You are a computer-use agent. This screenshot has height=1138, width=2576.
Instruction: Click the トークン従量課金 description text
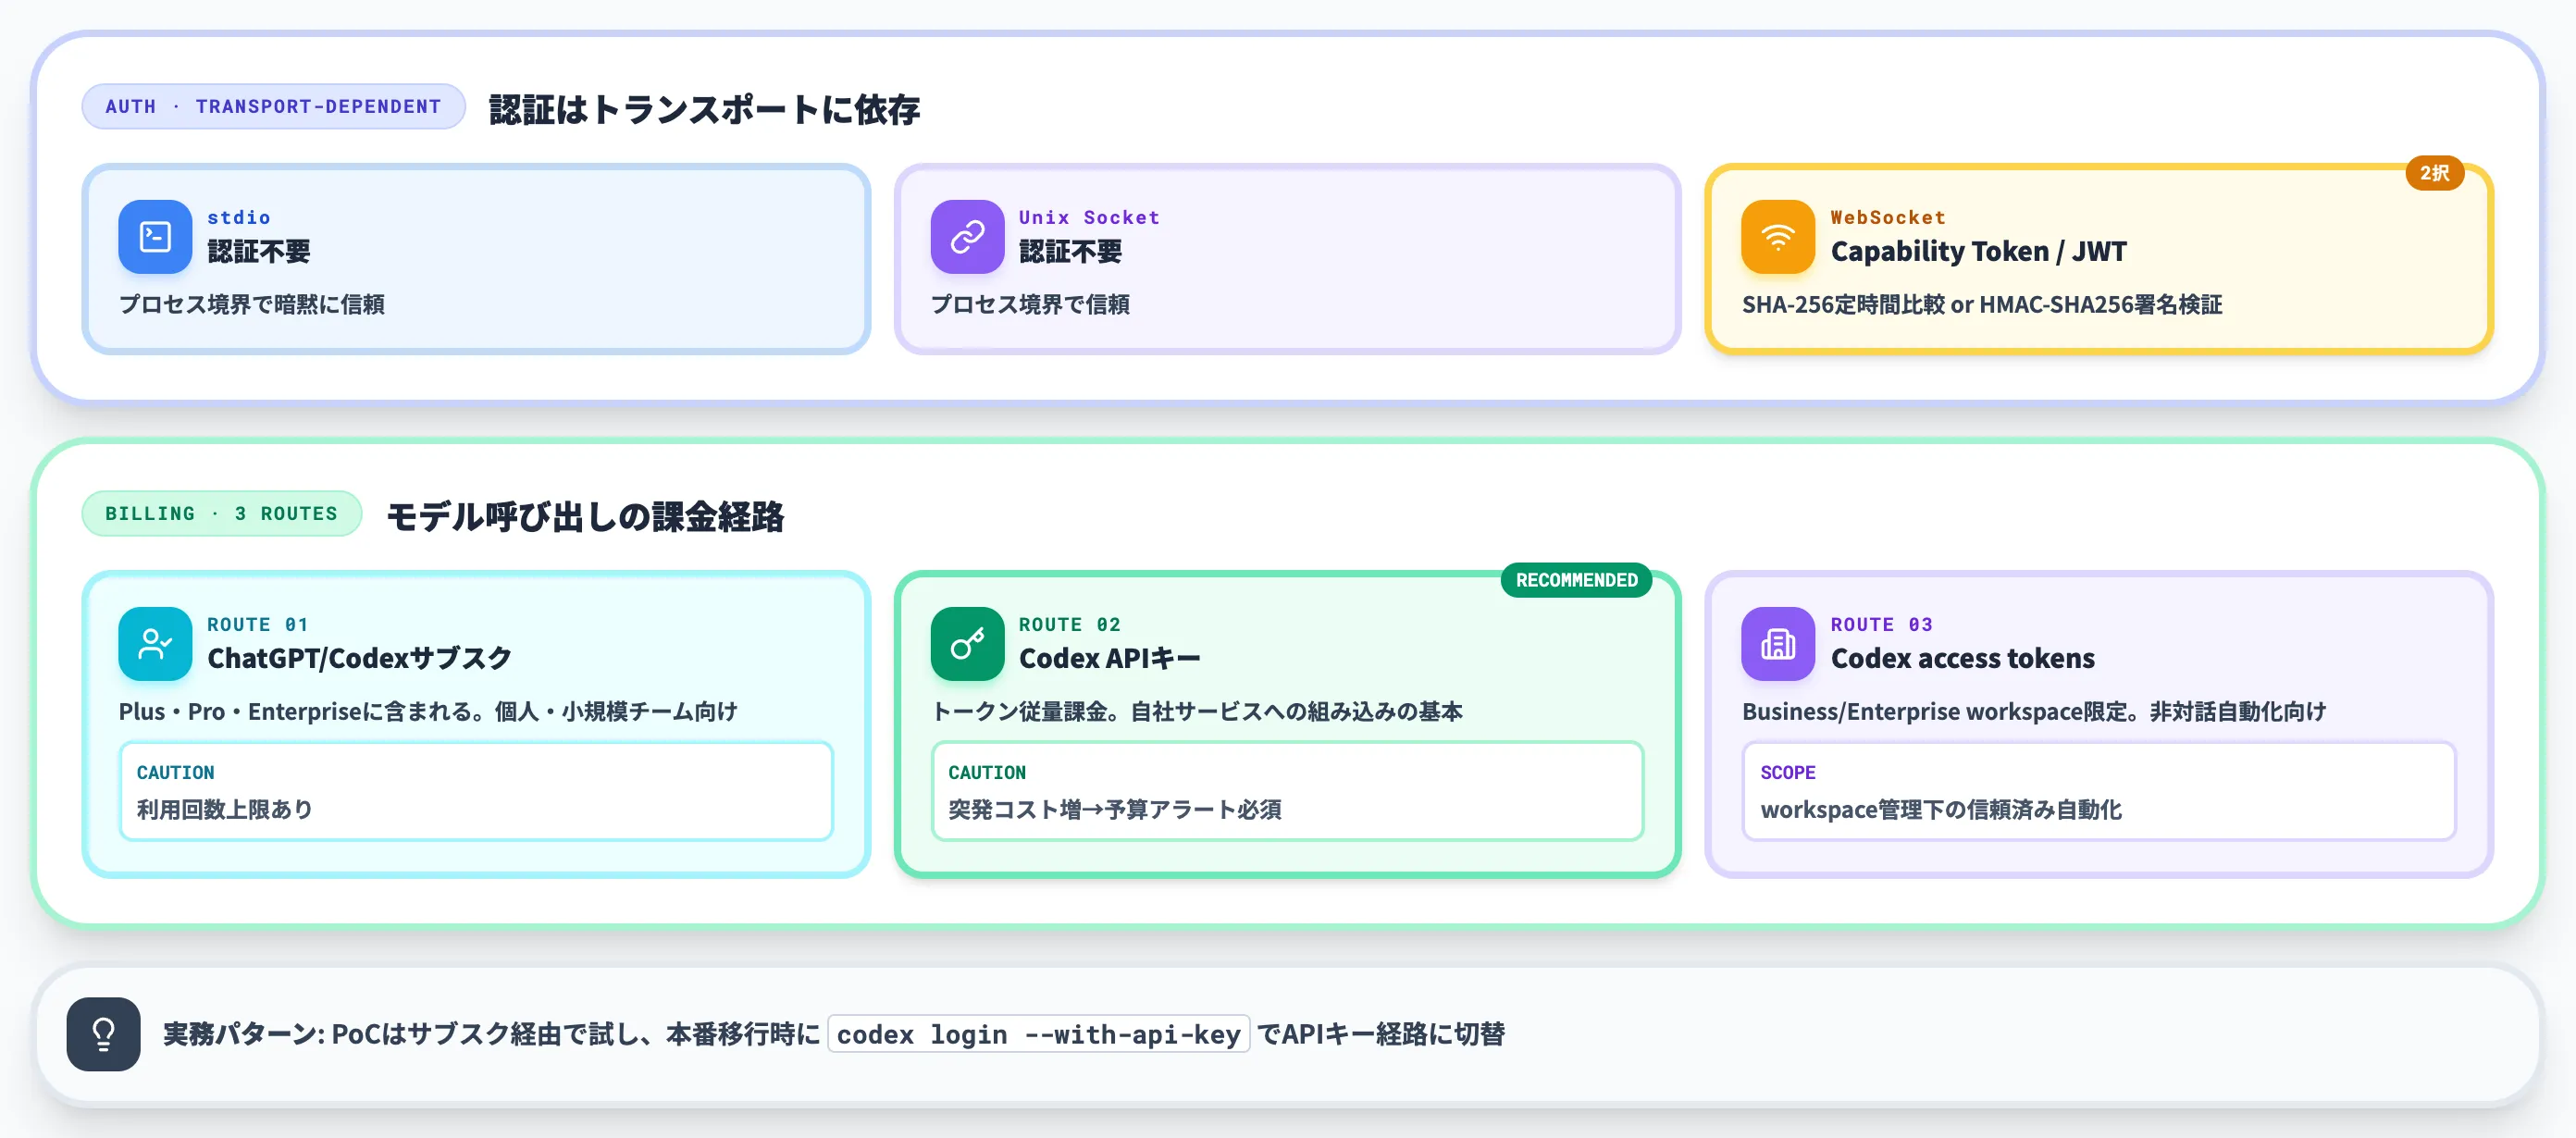coord(1196,711)
